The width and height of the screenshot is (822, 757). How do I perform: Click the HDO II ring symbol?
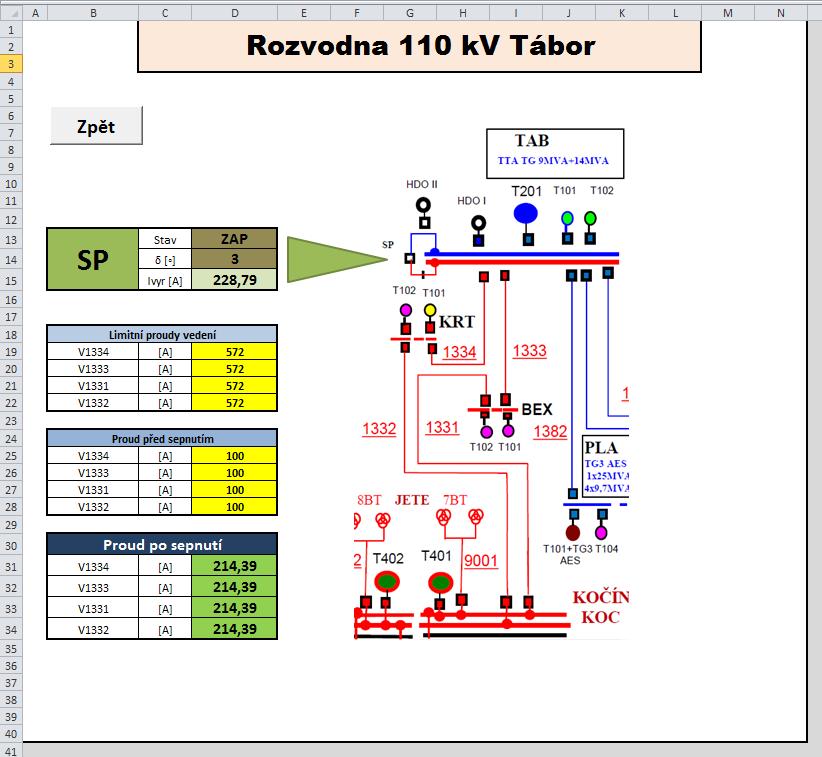(424, 206)
